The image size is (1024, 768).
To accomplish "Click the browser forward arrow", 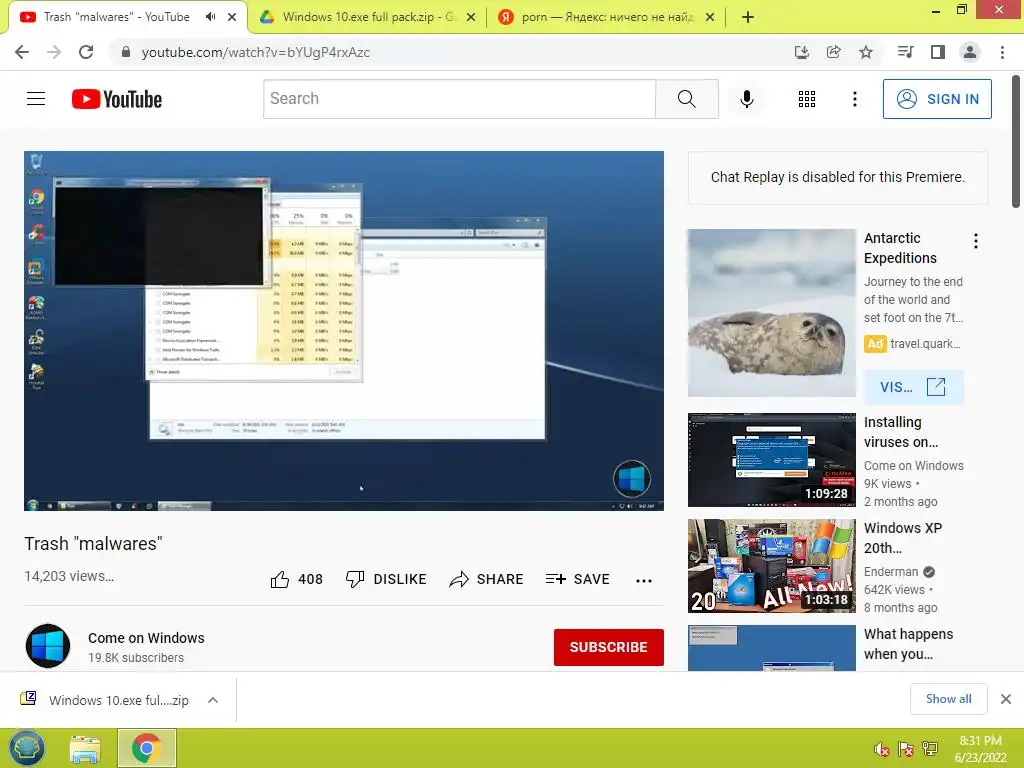I will [x=54, y=52].
